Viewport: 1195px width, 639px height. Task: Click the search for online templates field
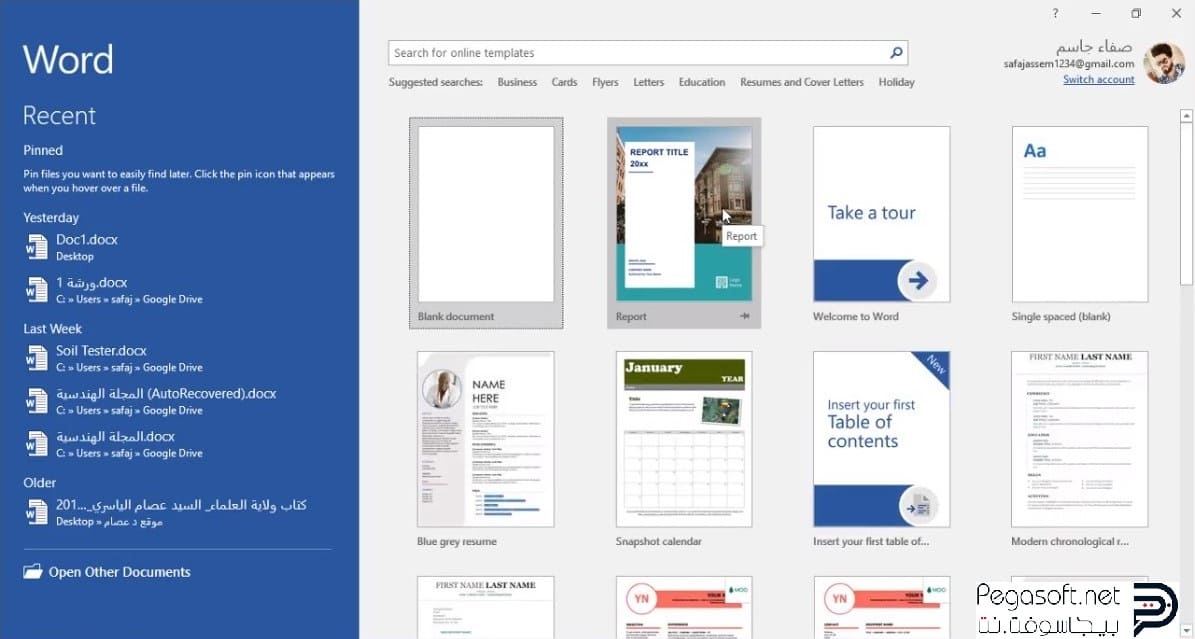[x=648, y=53]
